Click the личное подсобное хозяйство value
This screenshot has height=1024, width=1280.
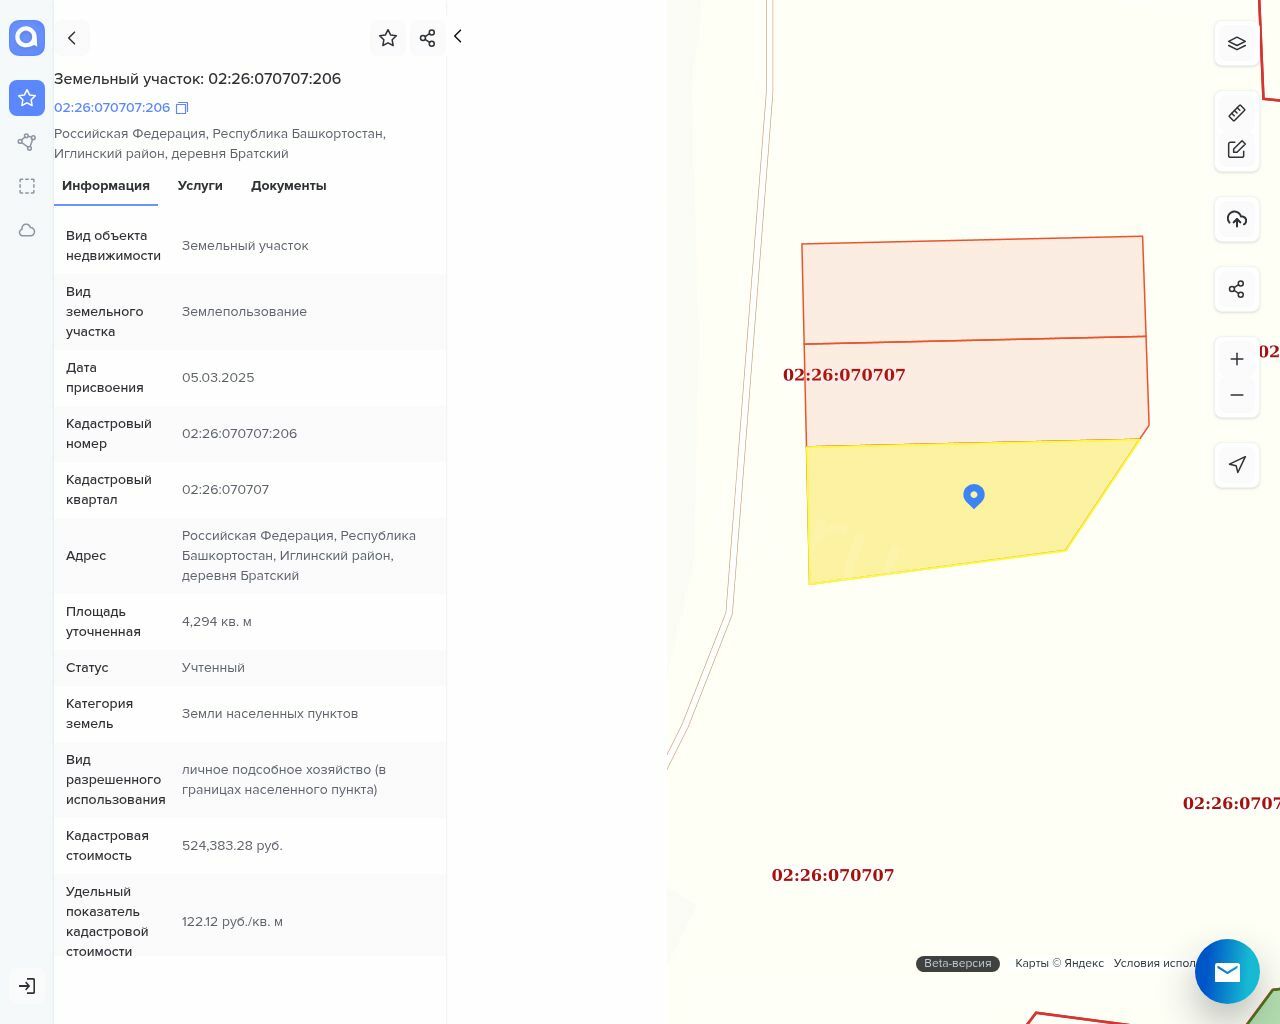[284, 780]
